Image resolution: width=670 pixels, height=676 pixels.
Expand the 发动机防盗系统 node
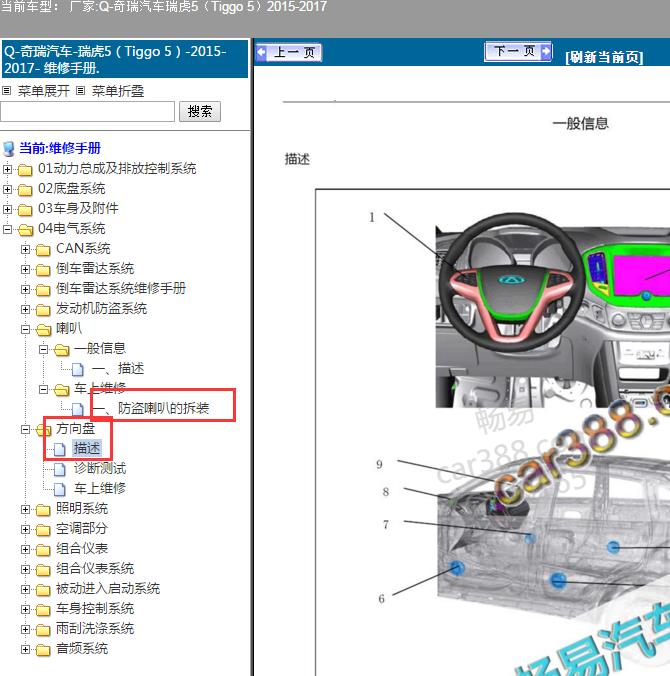point(25,309)
